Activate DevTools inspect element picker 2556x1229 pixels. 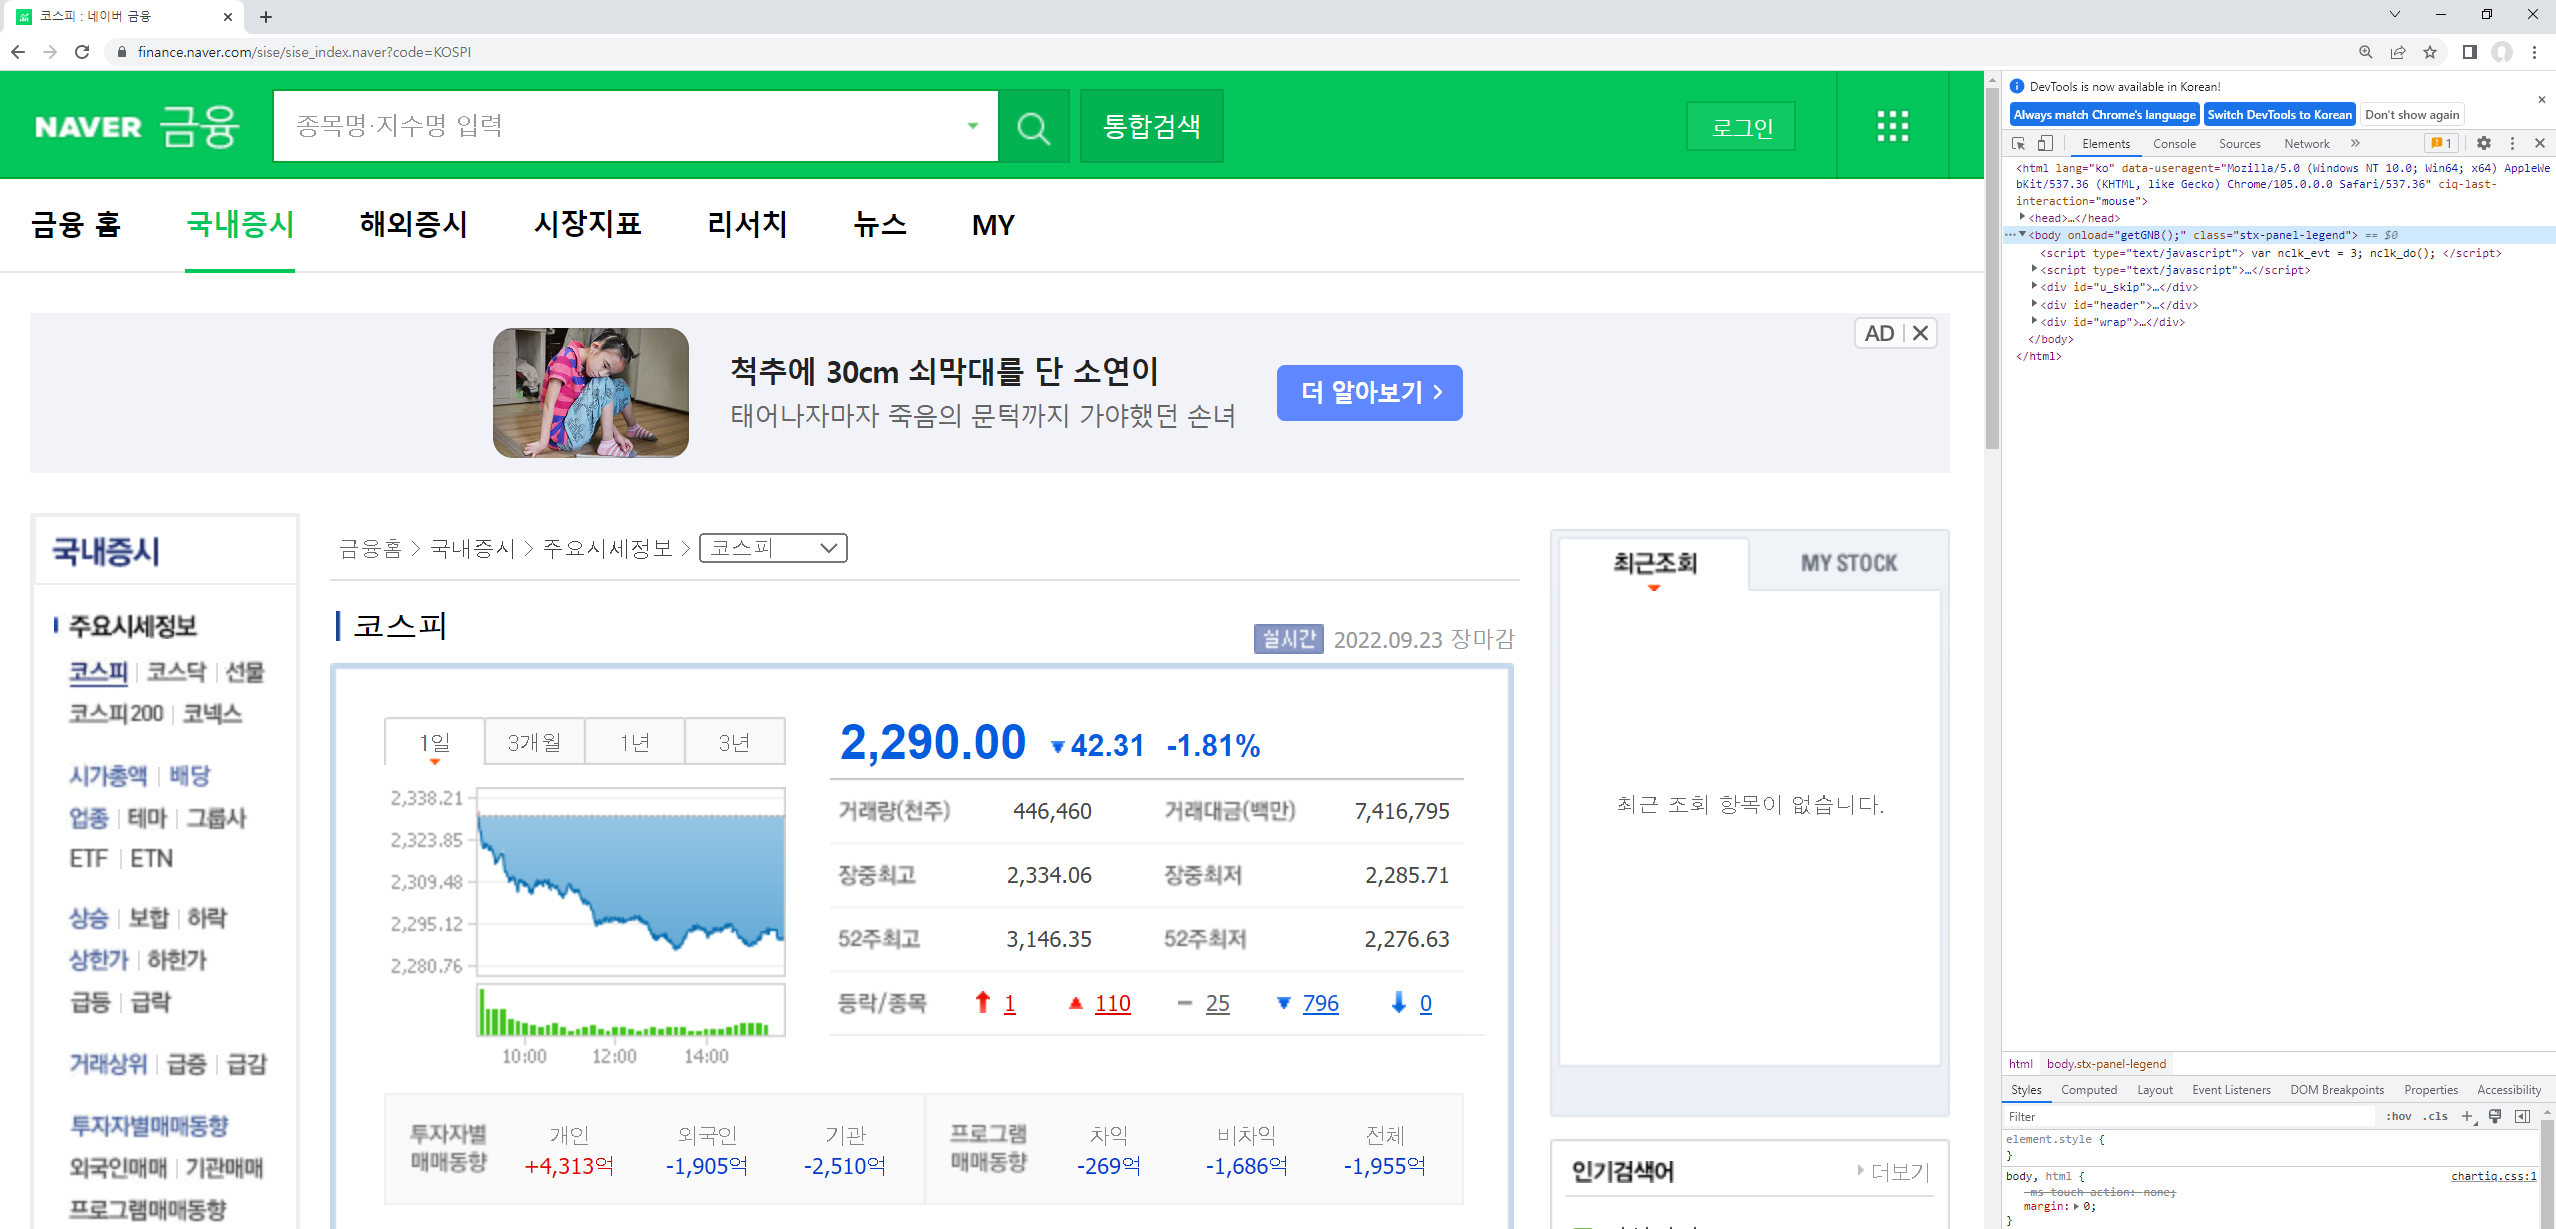pyautogui.click(x=2019, y=144)
